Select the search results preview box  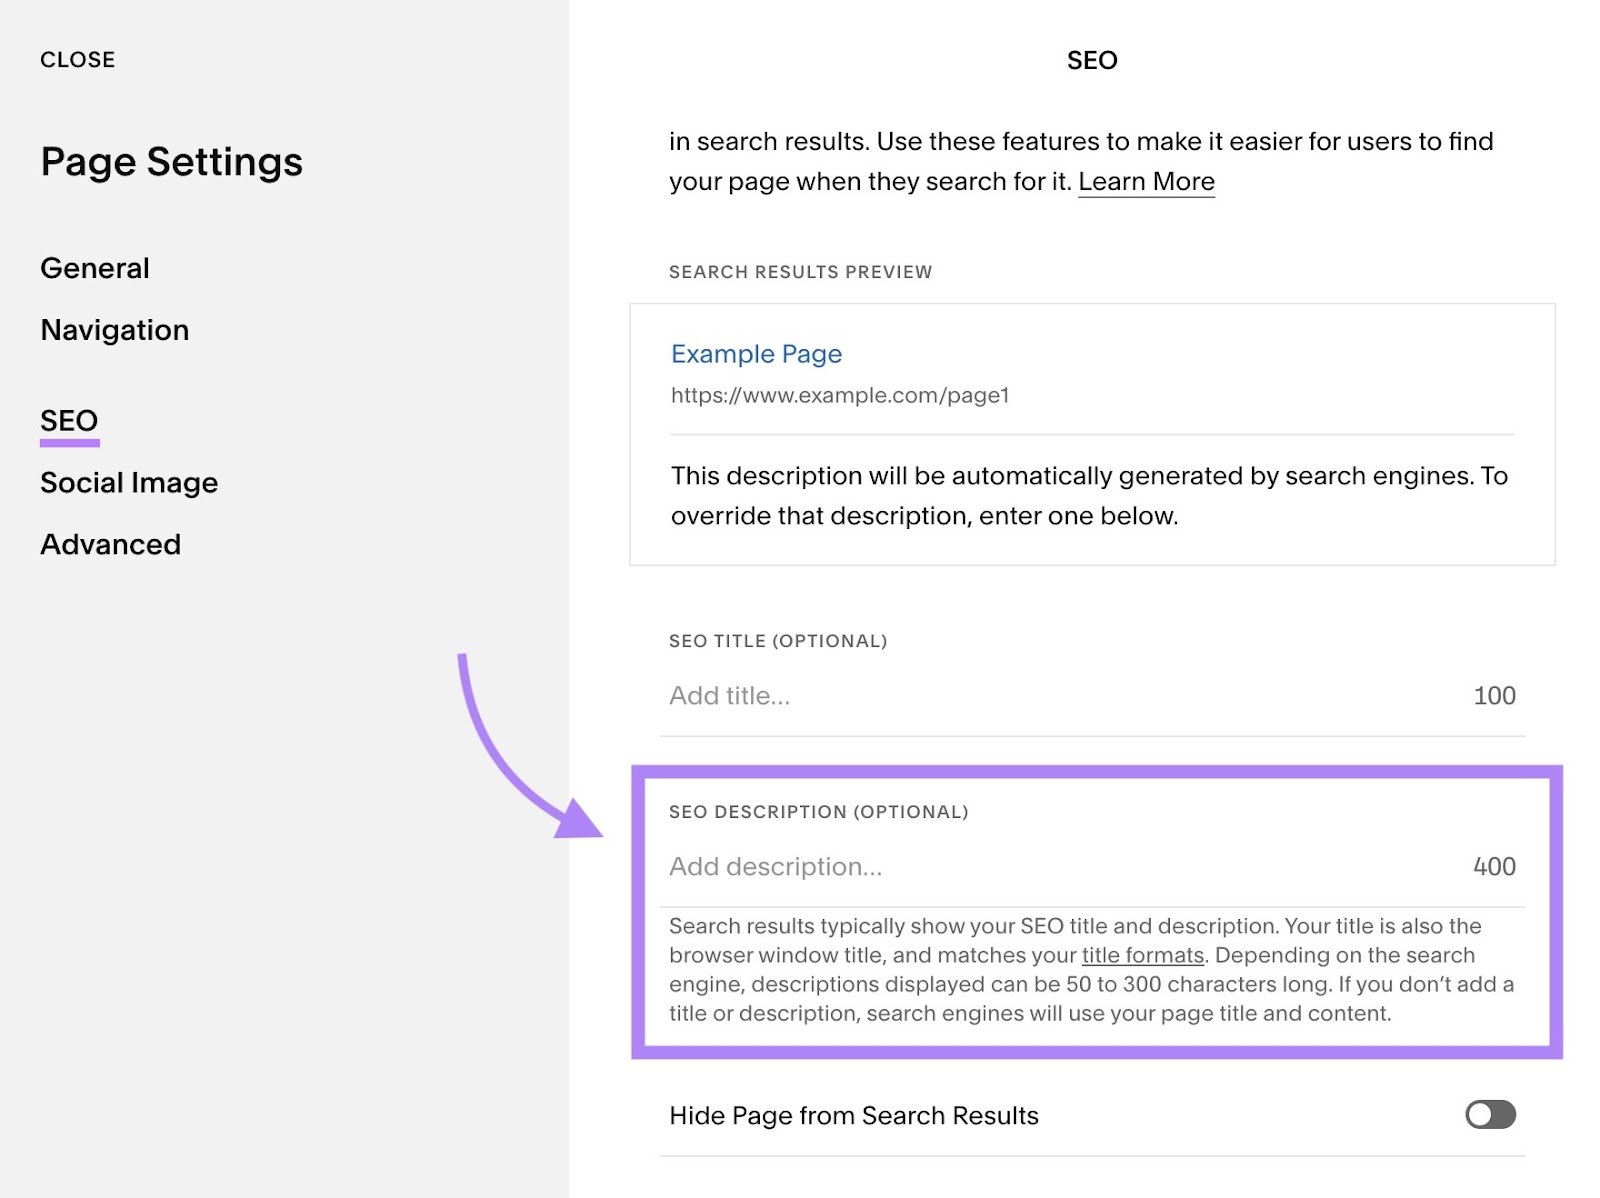(x=1092, y=432)
